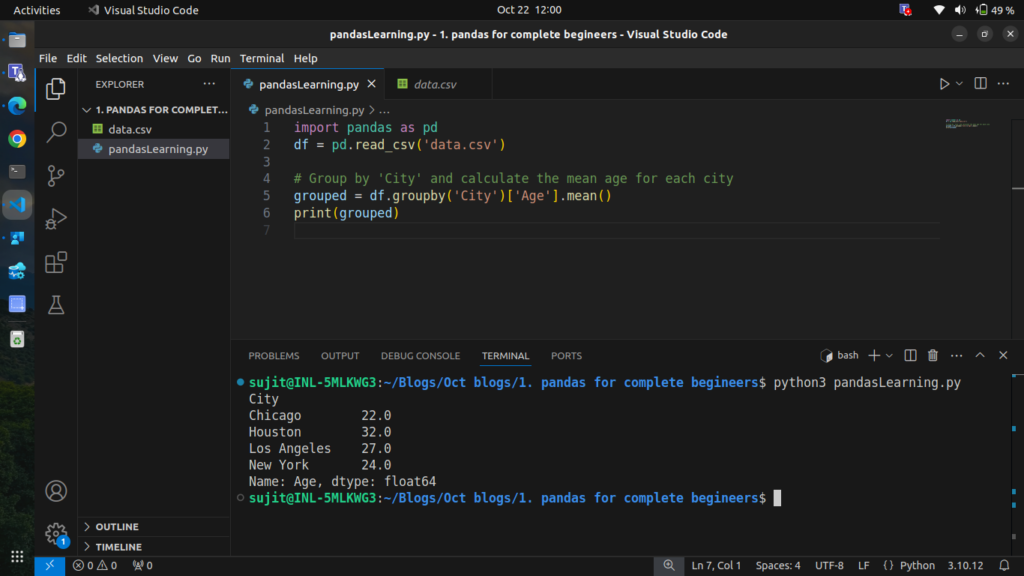Screen dimensions: 1024x576
Task: Open the Manage gear icon
Action: [x=56, y=534]
